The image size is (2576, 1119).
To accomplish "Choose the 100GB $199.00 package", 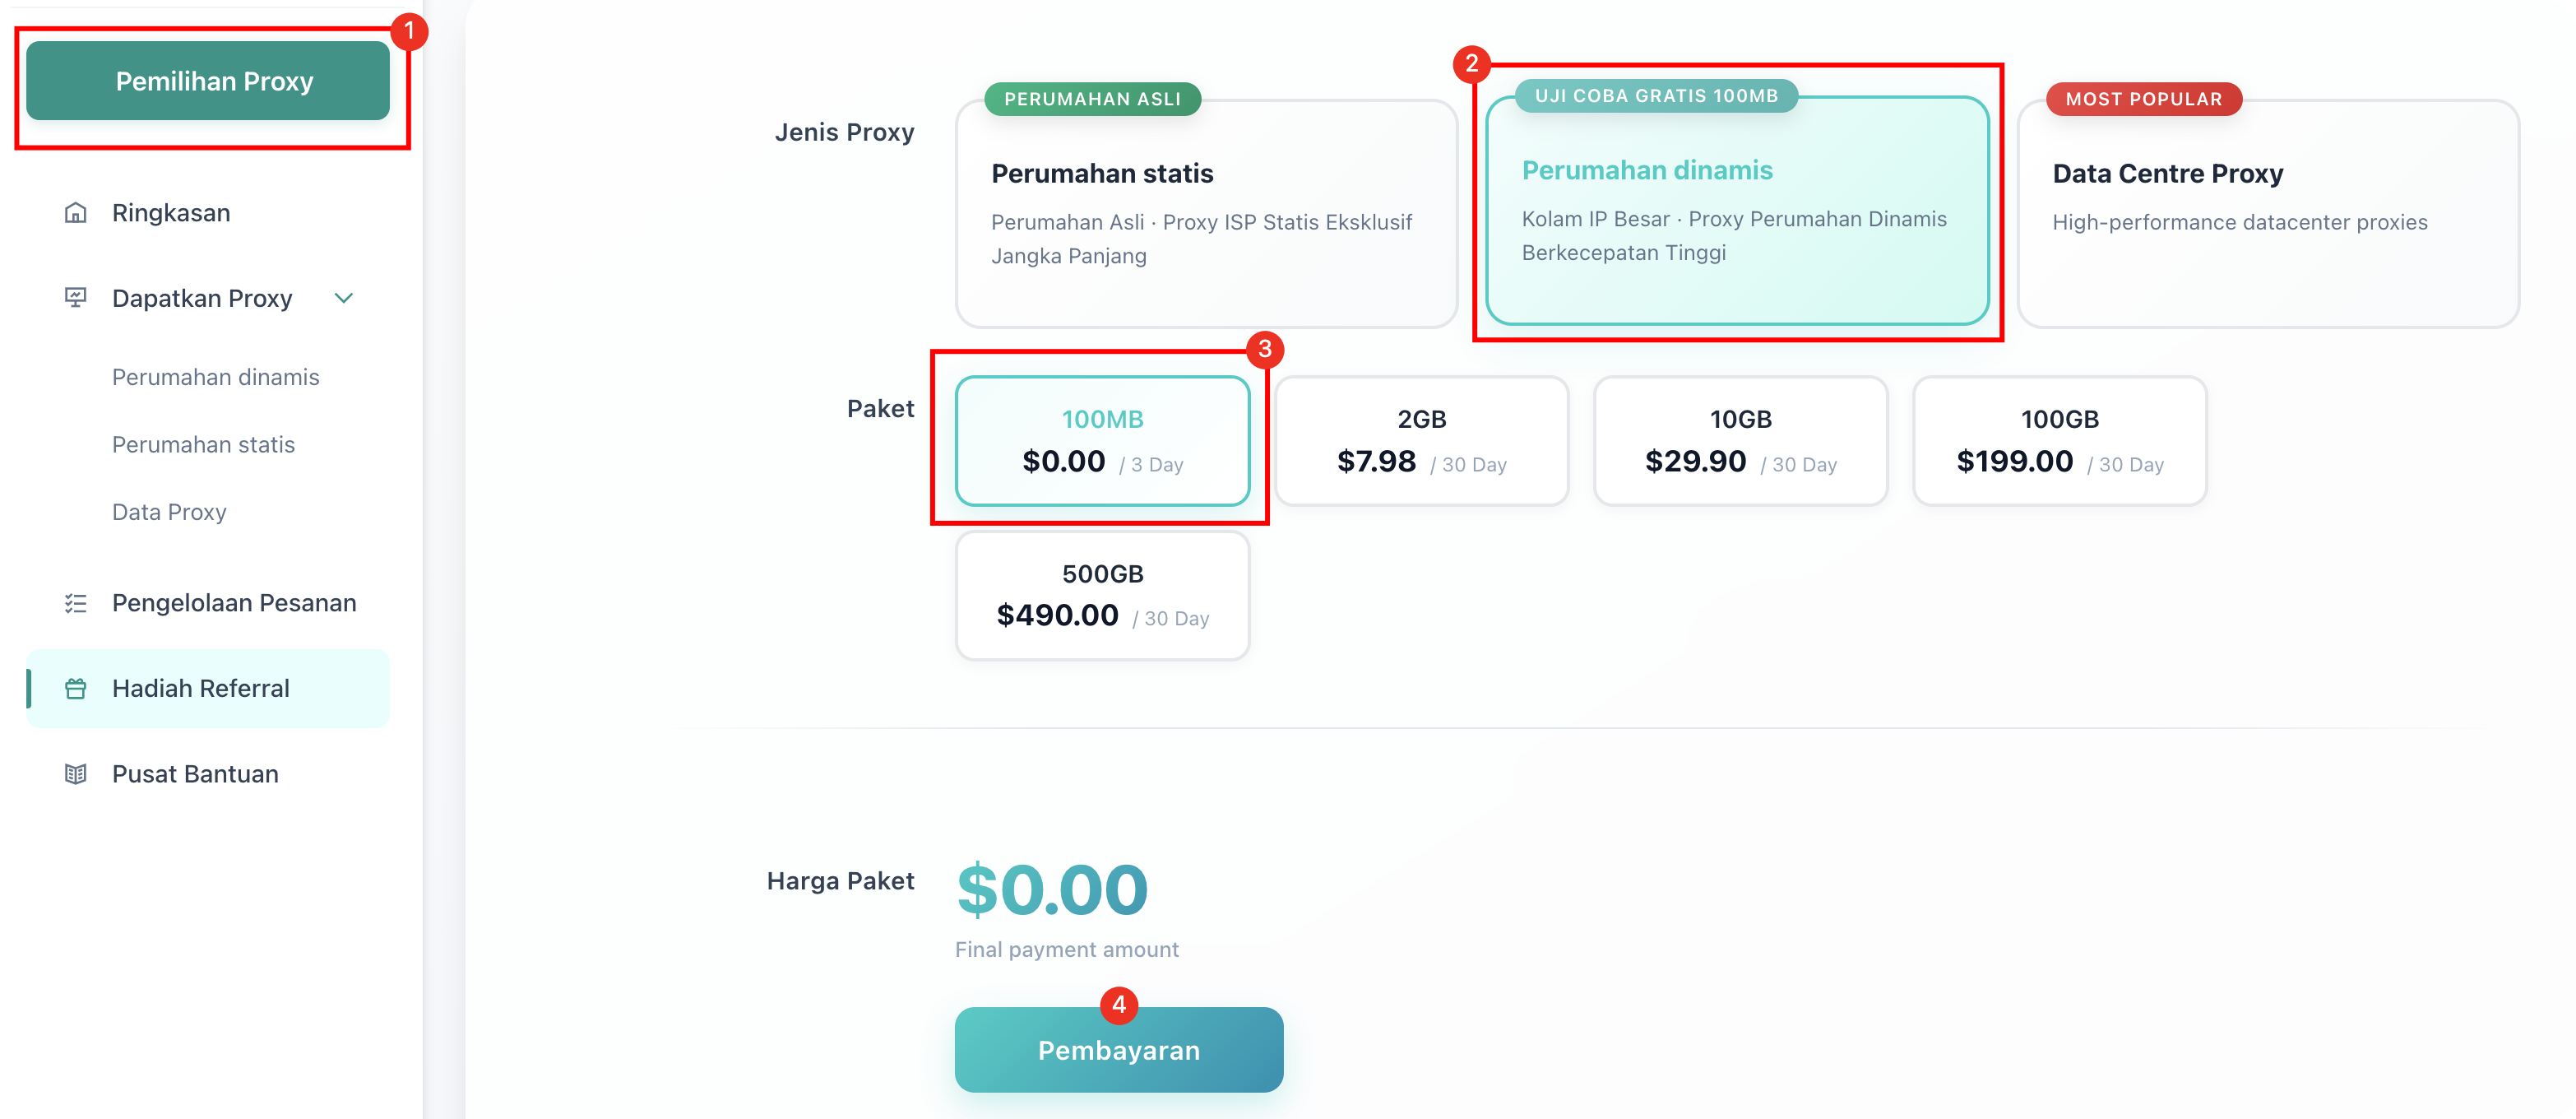I will click(2059, 441).
